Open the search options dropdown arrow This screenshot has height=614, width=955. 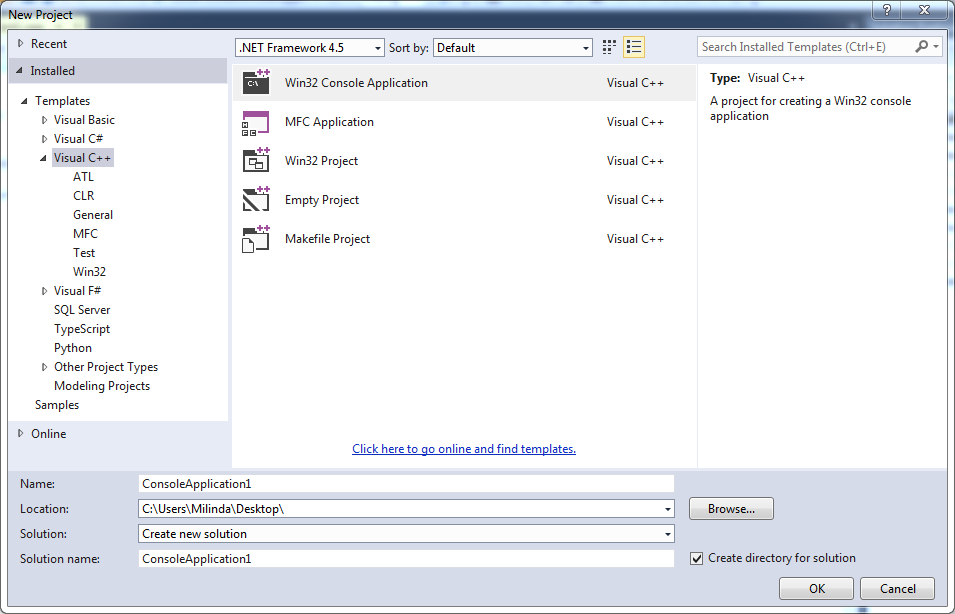click(936, 47)
